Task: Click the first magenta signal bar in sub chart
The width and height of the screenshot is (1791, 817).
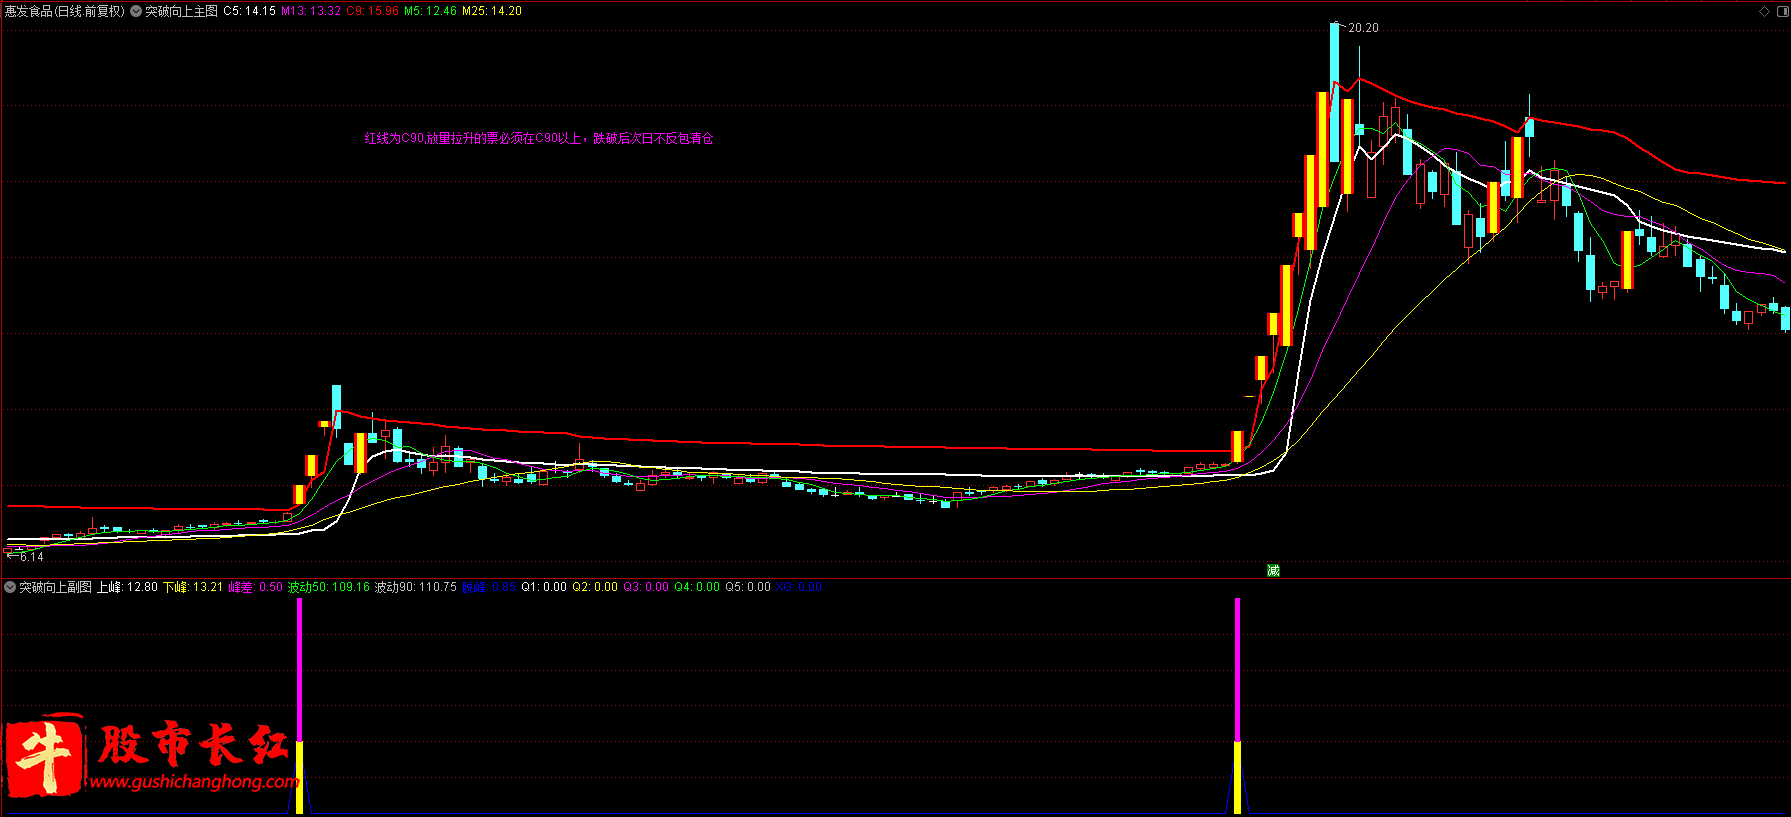Action: [299, 670]
